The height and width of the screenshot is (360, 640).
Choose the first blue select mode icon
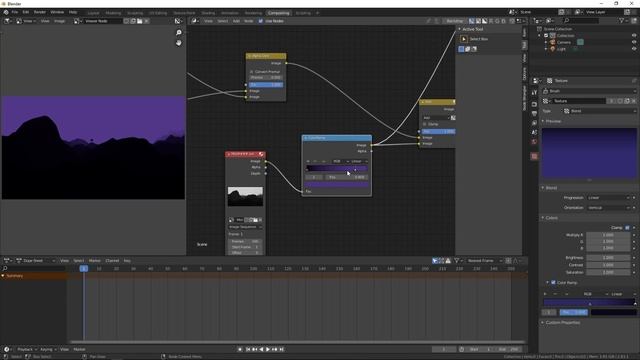coord(461,49)
